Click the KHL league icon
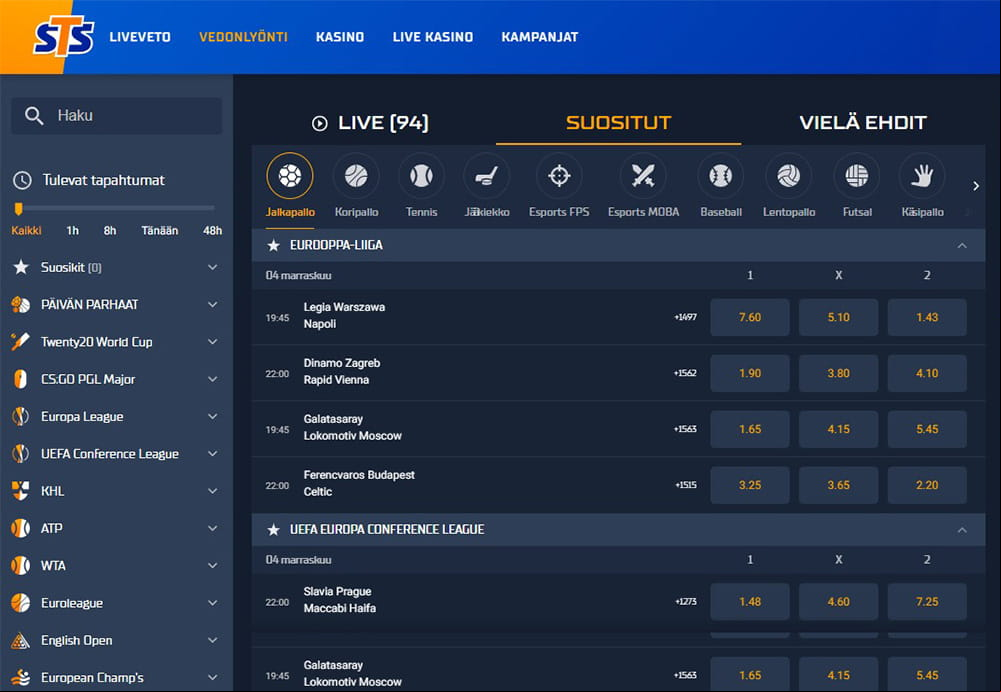The image size is (1001, 692). click(x=20, y=491)
